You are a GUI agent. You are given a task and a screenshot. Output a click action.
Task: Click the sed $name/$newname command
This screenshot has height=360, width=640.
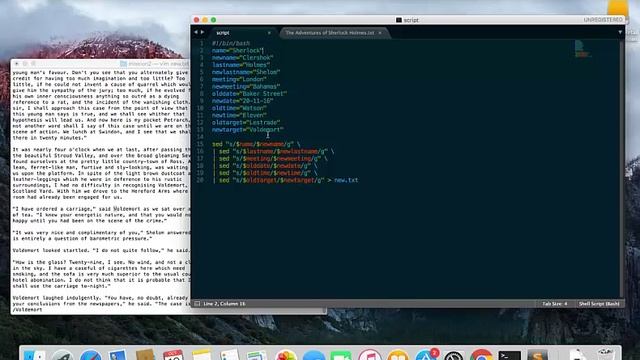click(256, 144)
